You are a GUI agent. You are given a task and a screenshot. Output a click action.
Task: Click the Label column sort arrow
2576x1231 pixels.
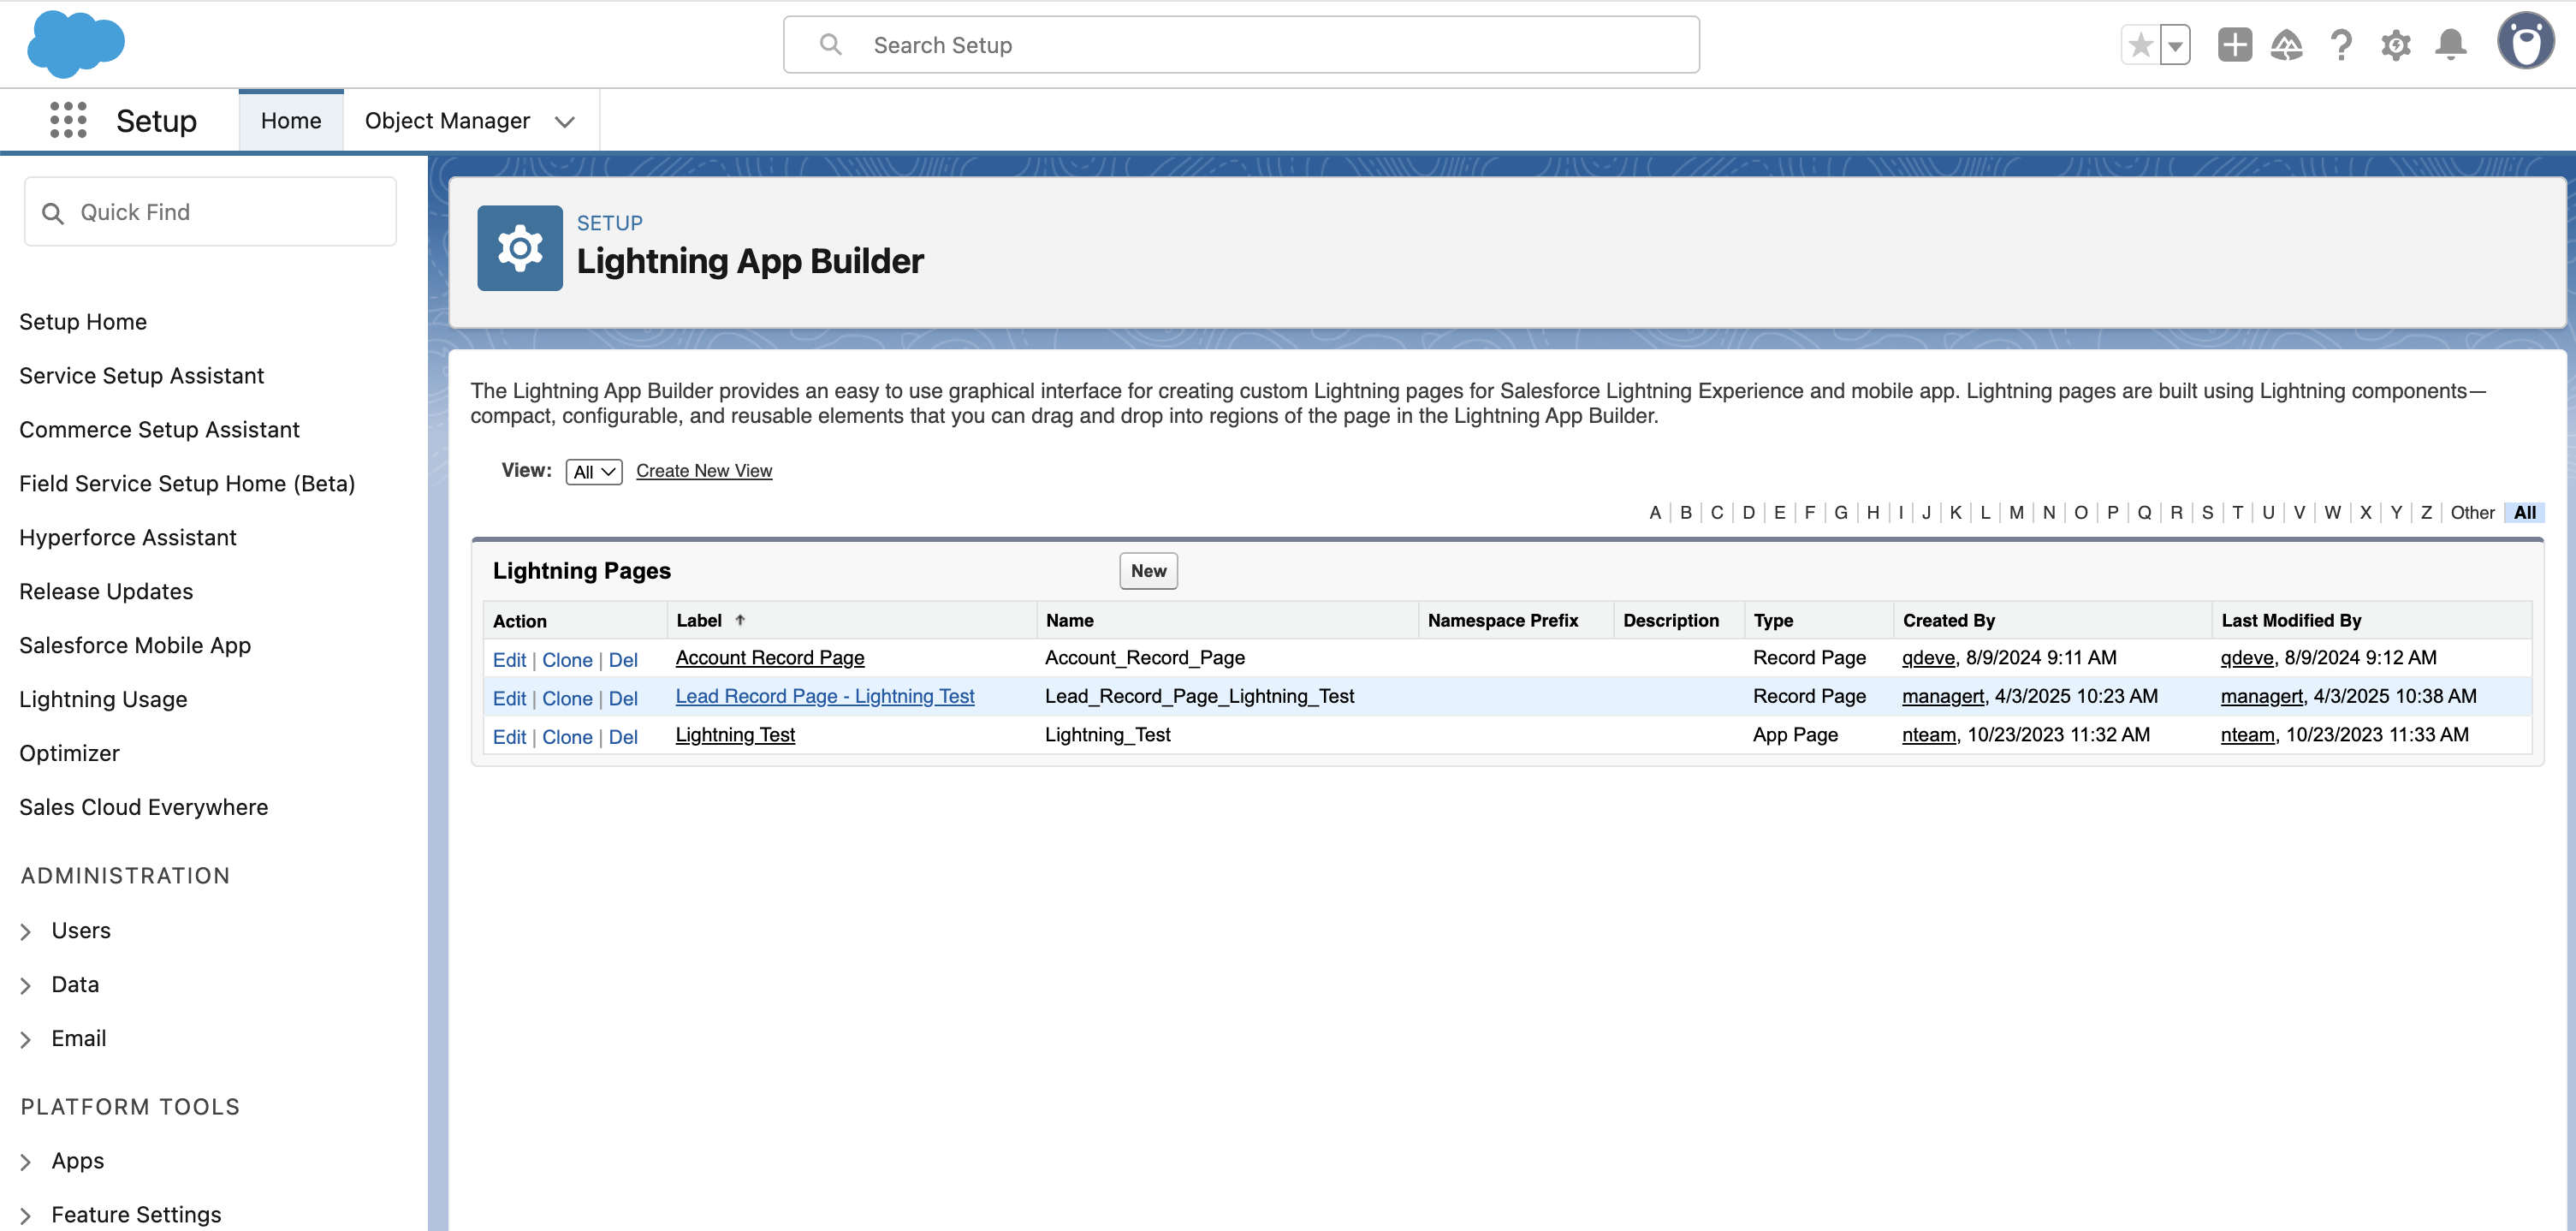coord(740,620)
